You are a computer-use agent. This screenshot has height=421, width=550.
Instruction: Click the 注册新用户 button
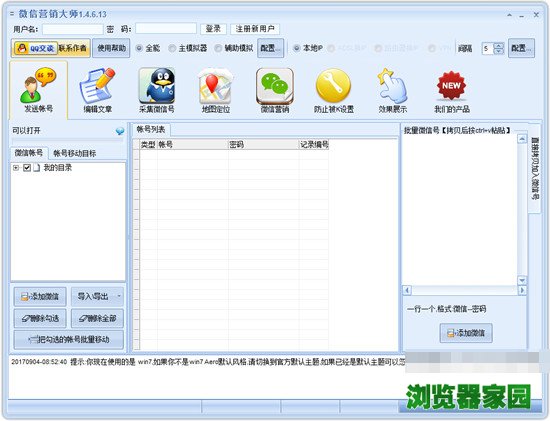point(255,29)
